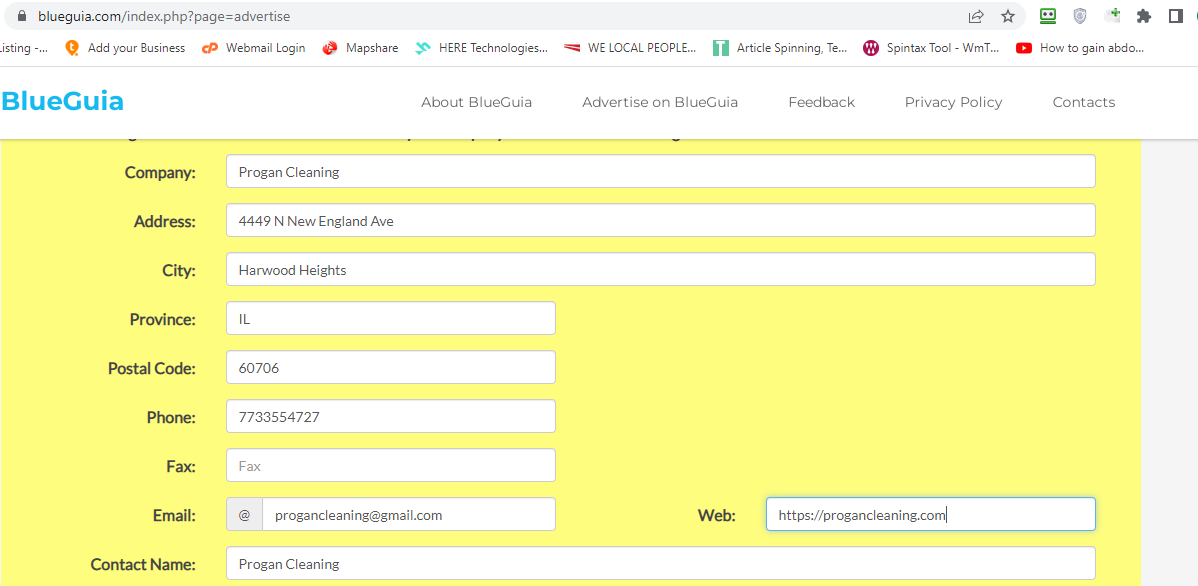1198x586 pixels.
Task: Click the Contact Name input field
Action: click(x=661, y=563)
